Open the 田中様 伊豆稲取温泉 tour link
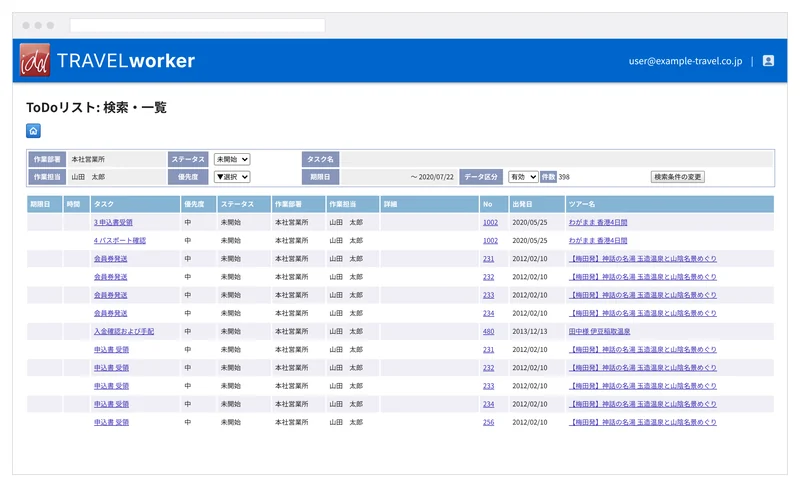 599,331
